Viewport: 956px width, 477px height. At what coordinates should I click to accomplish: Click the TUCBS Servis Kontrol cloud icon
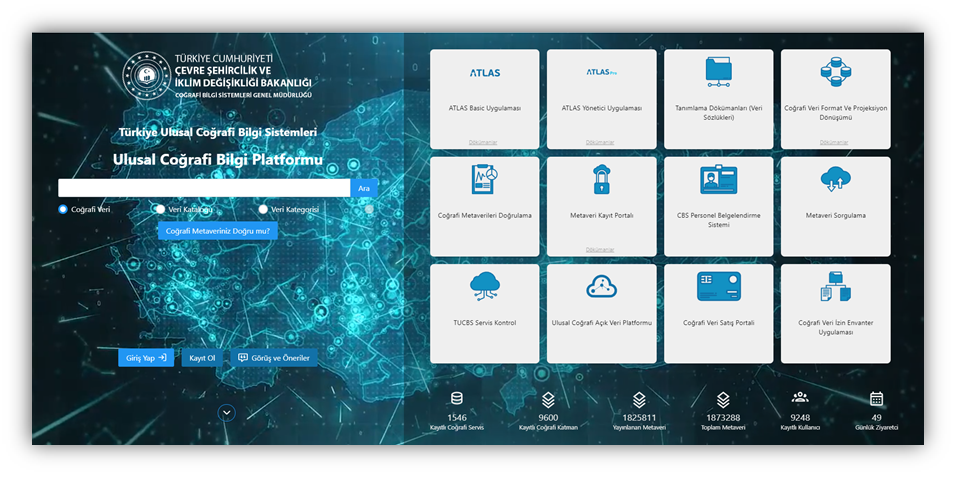(x=485, y=286)
